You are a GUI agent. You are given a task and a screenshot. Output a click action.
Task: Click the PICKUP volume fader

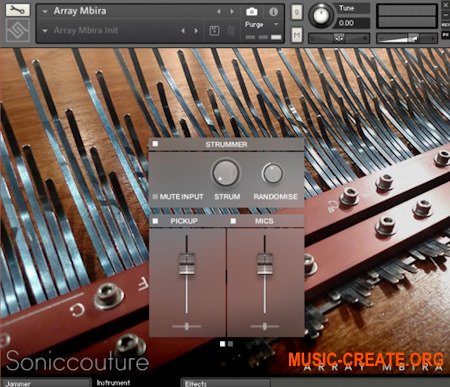click(x=187, y=264)
